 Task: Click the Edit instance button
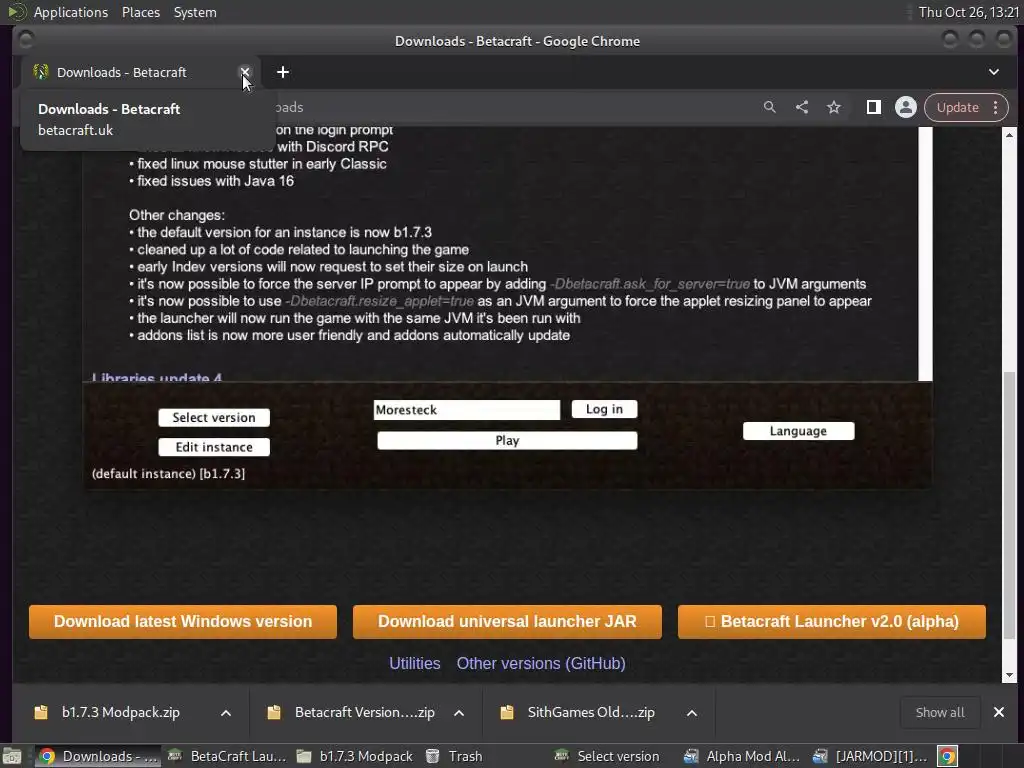click(x=214, y=447)
